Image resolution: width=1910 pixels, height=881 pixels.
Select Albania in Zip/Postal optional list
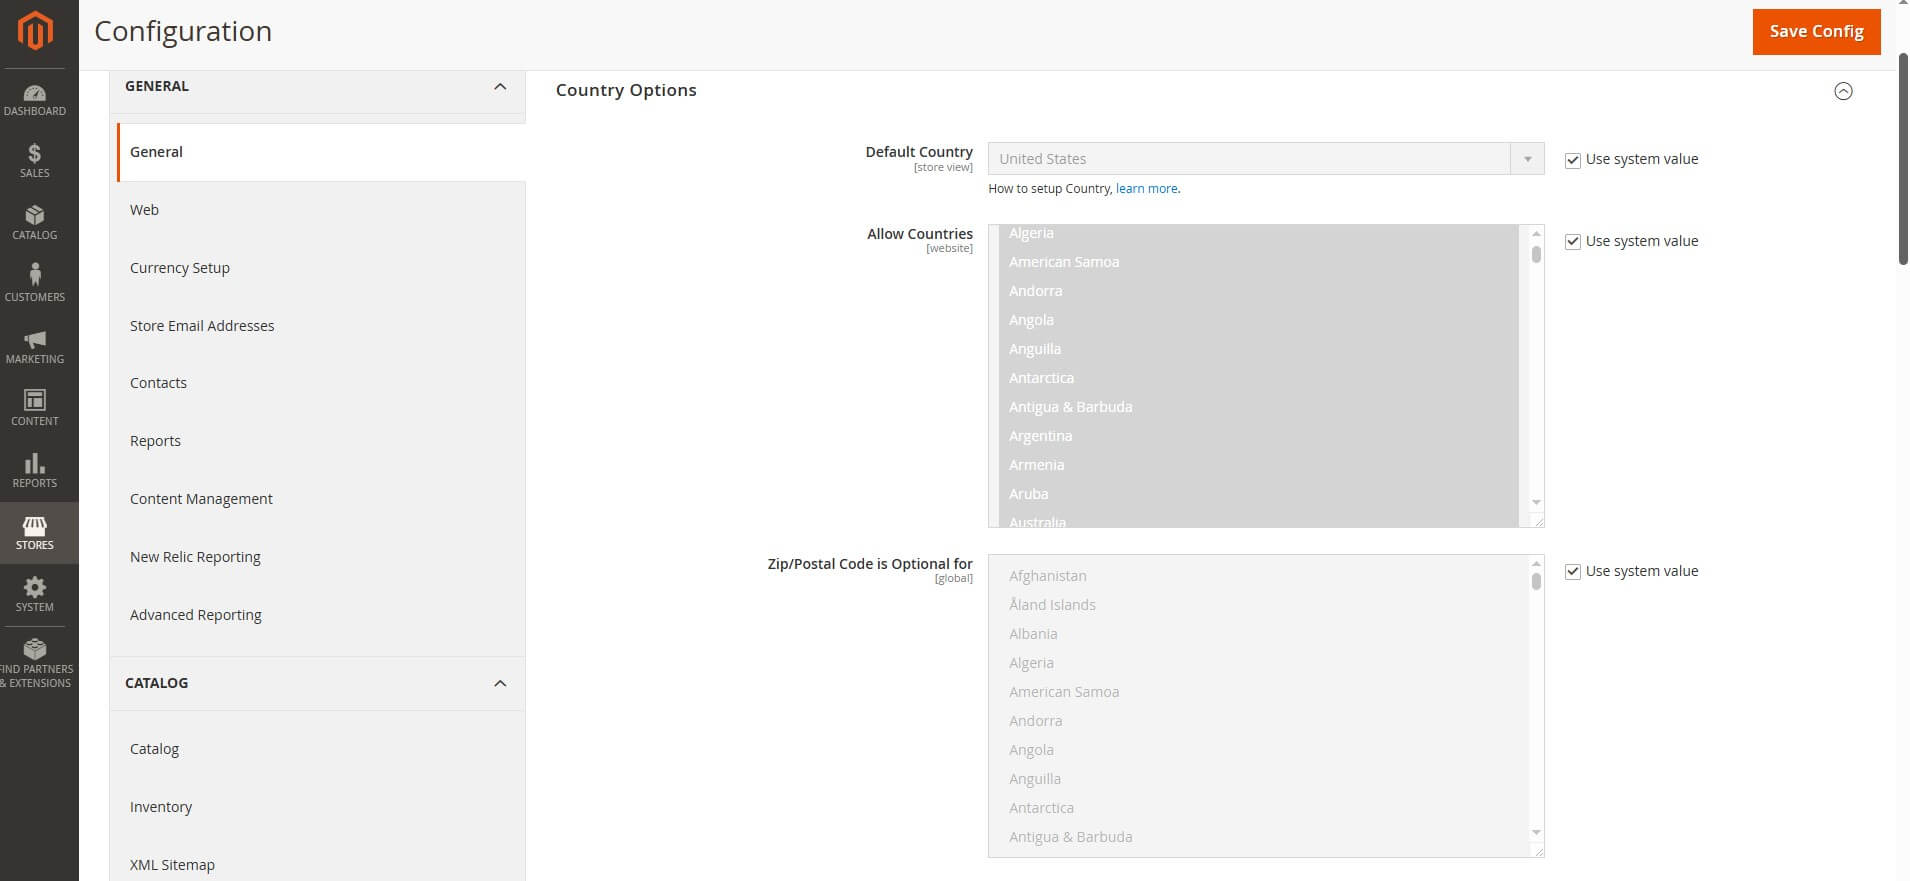1258,634
